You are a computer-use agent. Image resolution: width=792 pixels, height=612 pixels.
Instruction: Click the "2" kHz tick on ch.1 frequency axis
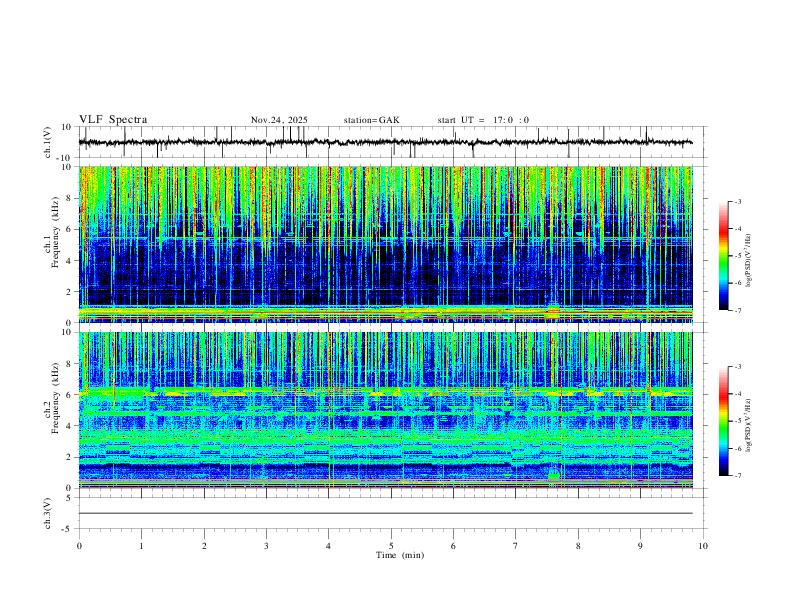pyautogui.click(x=70, y=292)
